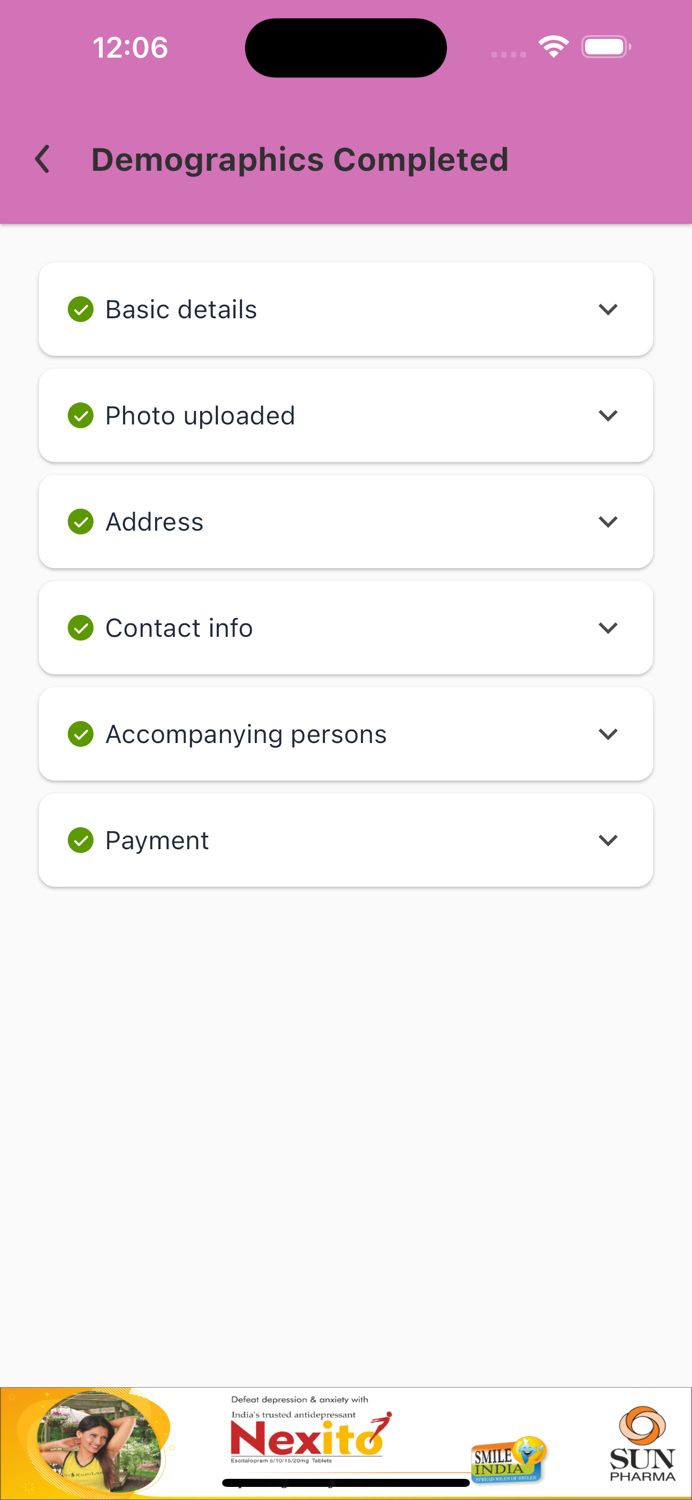
Task: Open the Accompanying persons label
Action: click(246, 735)
